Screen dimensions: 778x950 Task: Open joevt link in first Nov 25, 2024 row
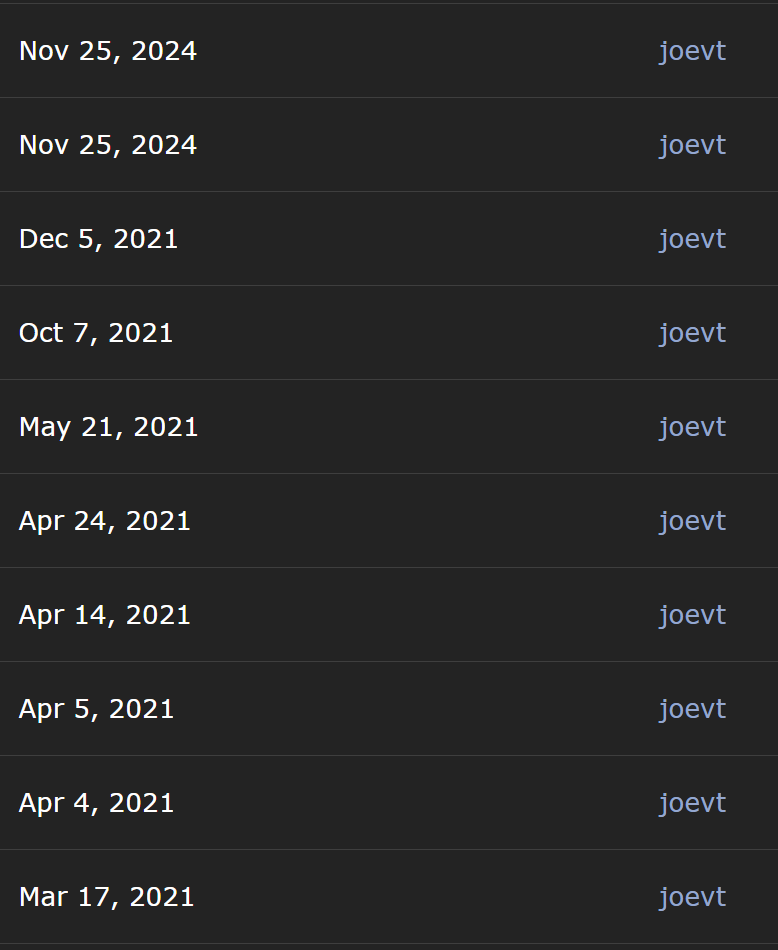point(693,51)
